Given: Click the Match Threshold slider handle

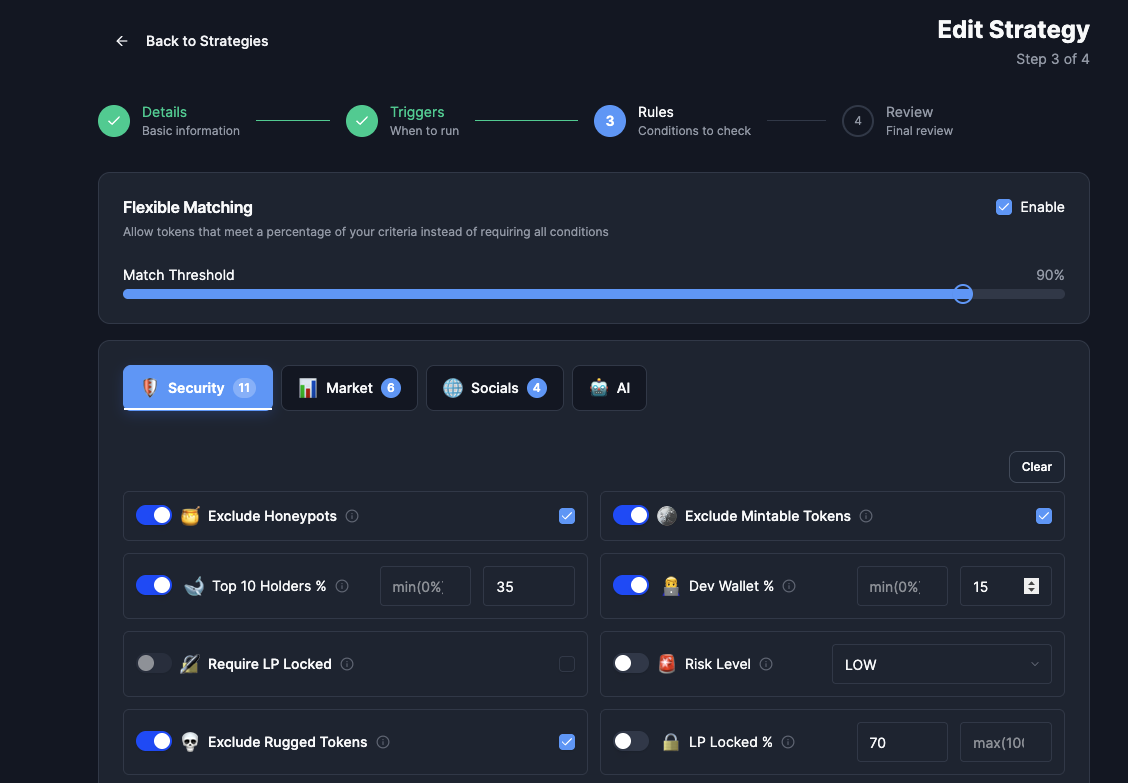Looking at the screenshot, I should click(x=962, y=293).
